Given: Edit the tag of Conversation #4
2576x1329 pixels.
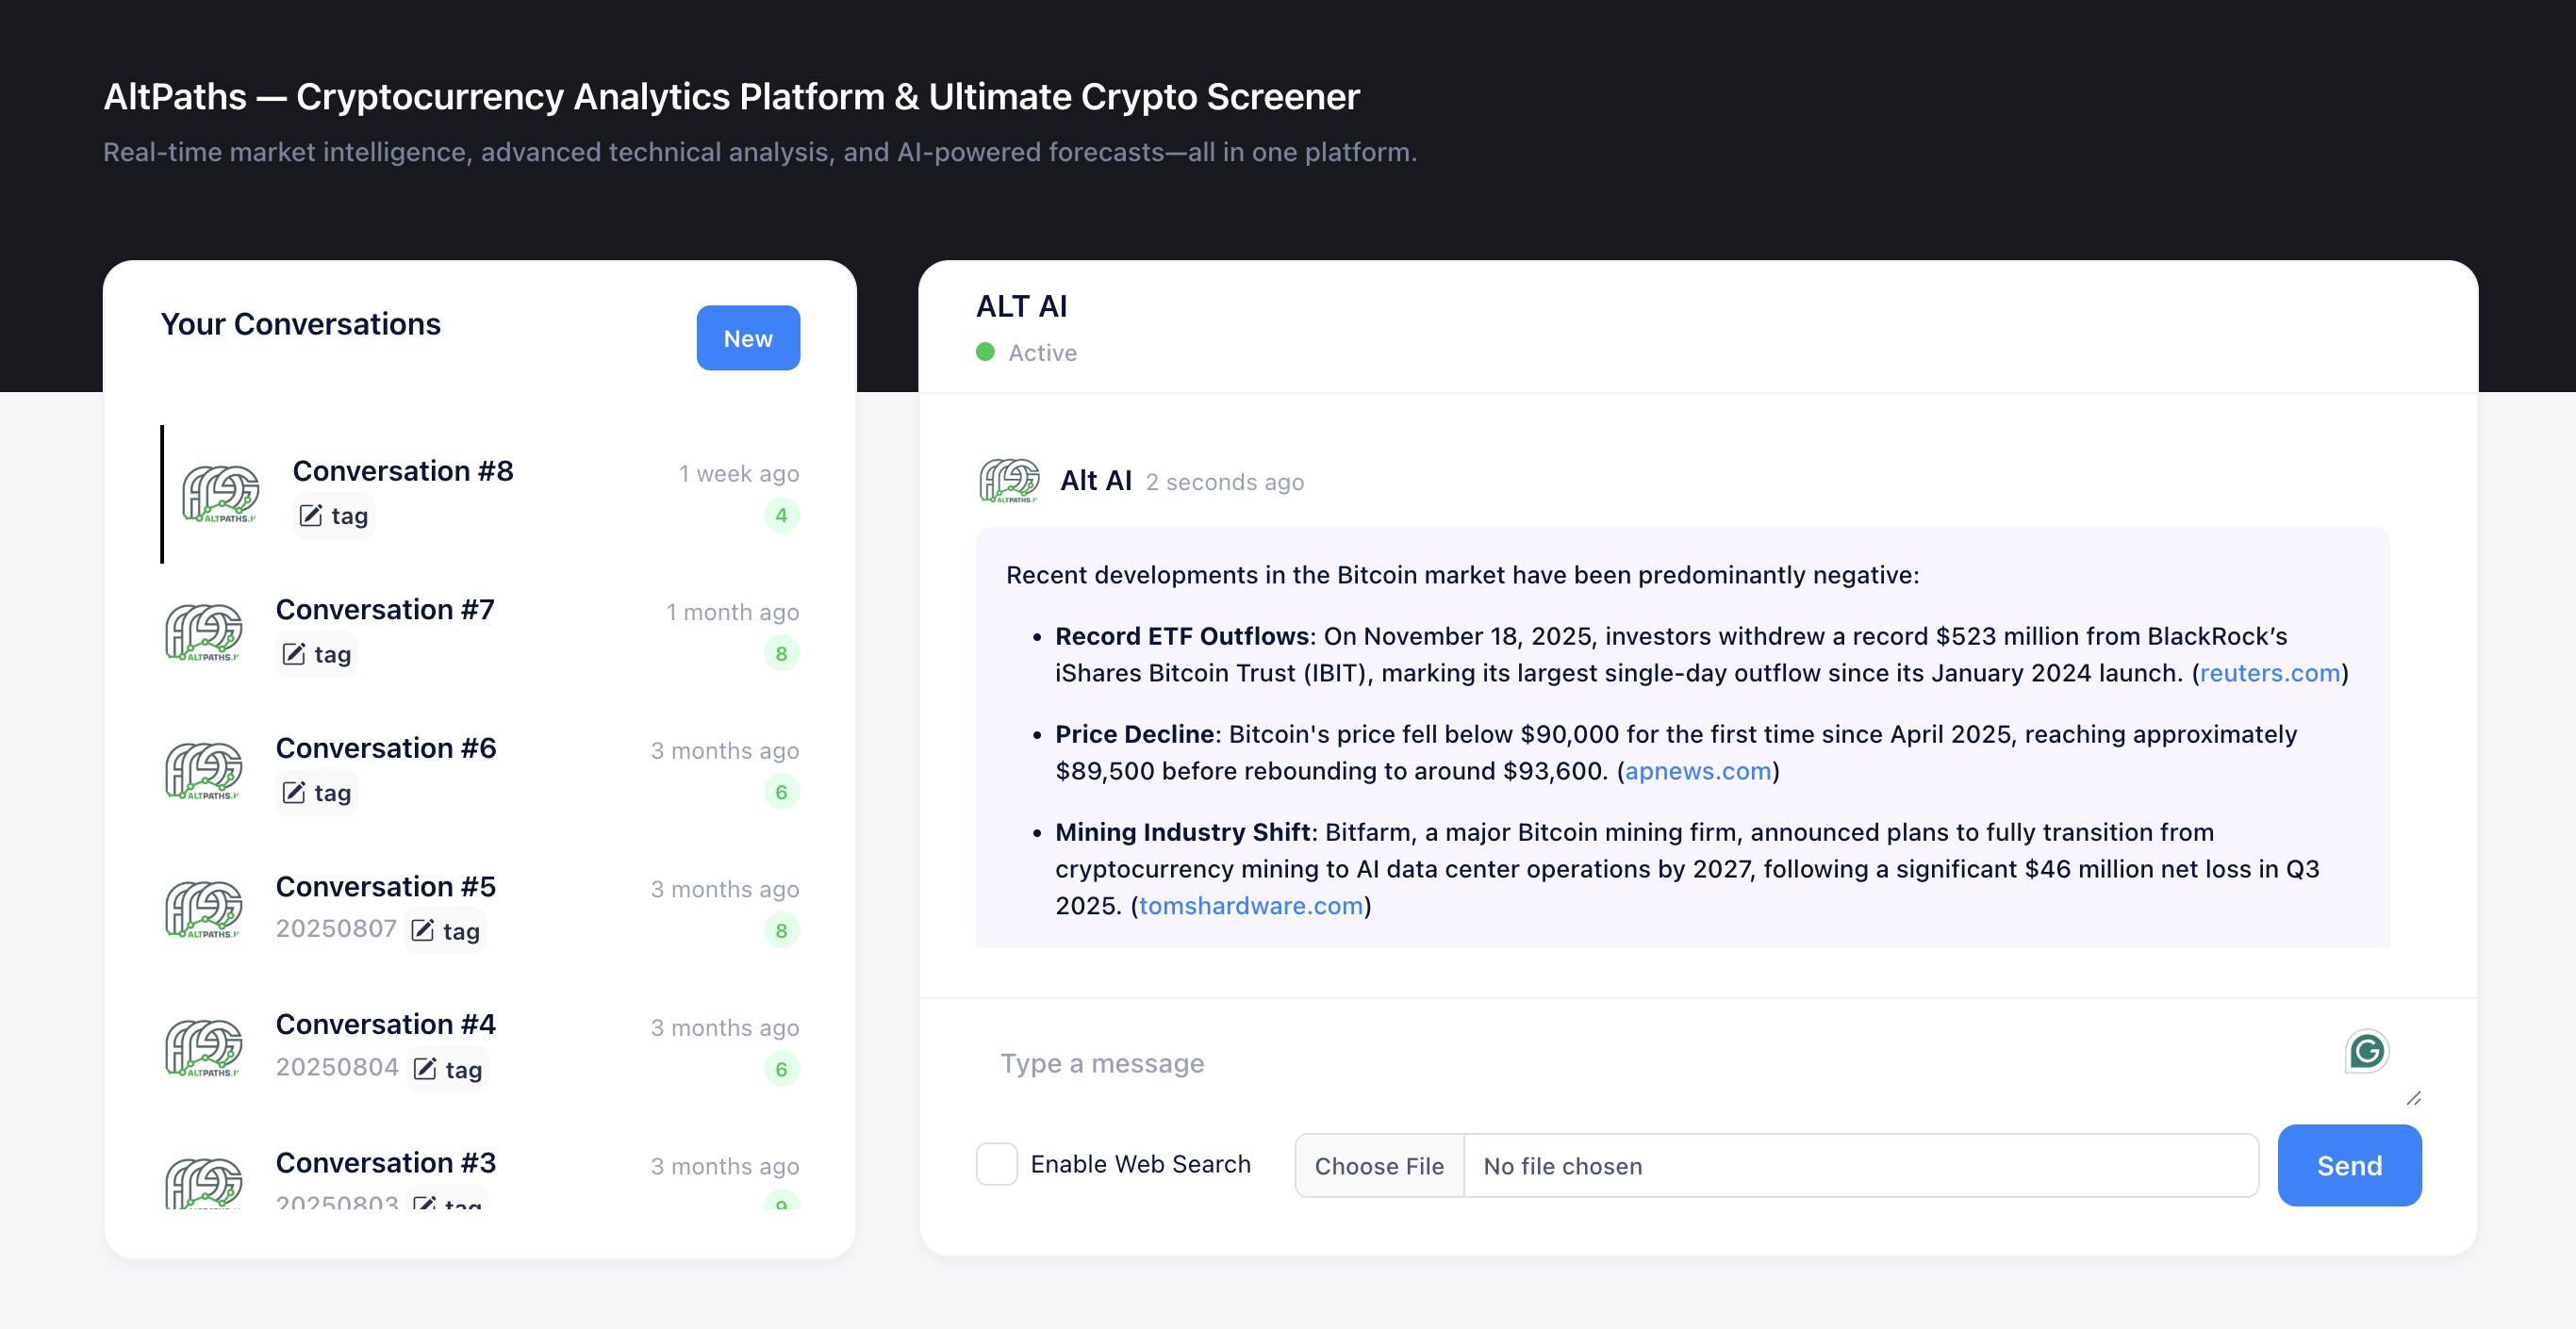Looking at the screenshot, I should [448, 1069].
